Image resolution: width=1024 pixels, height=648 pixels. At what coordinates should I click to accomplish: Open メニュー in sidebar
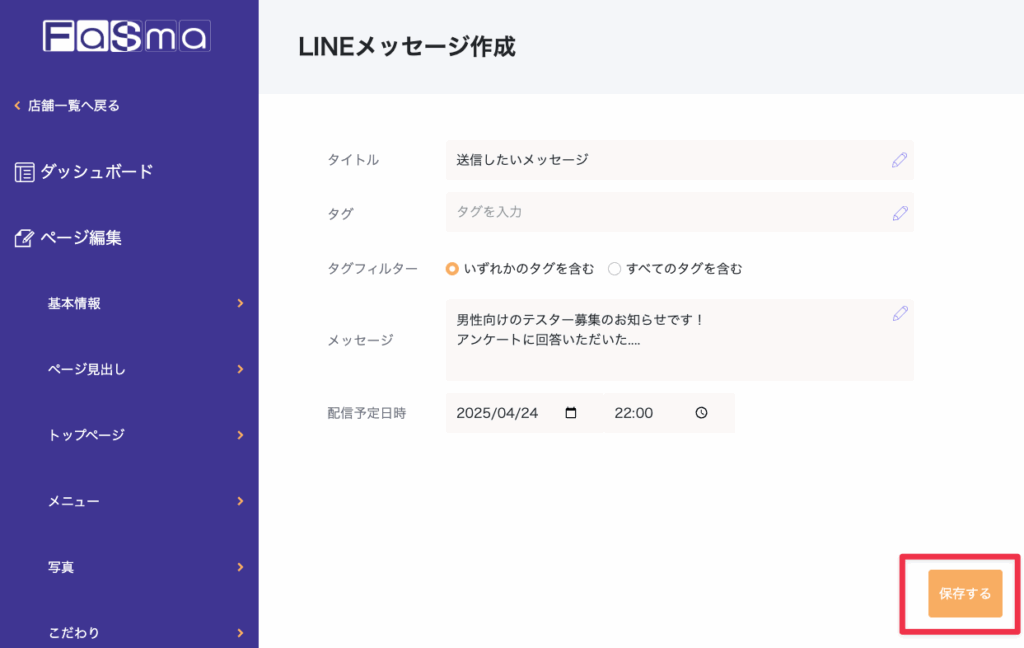tap(74, 501)
